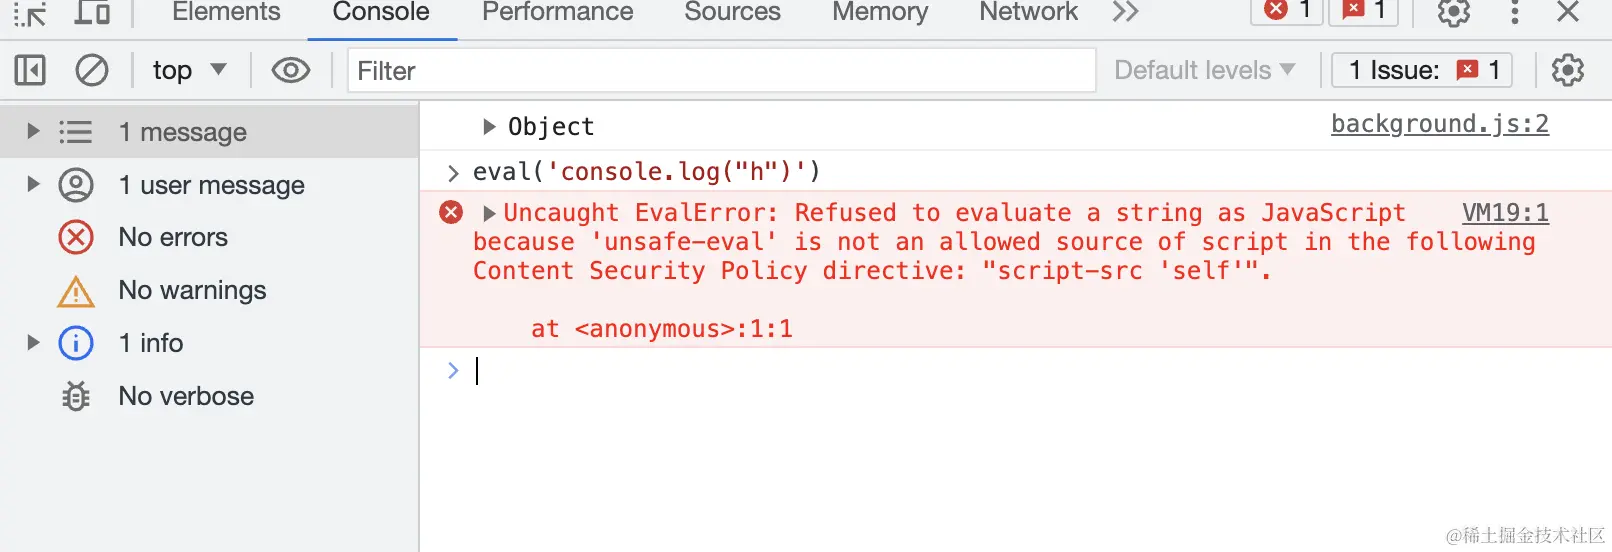Viewport: 1612px width, 552px height.
Task: Click the red error count badge
Action: [x=1288, y=11]
